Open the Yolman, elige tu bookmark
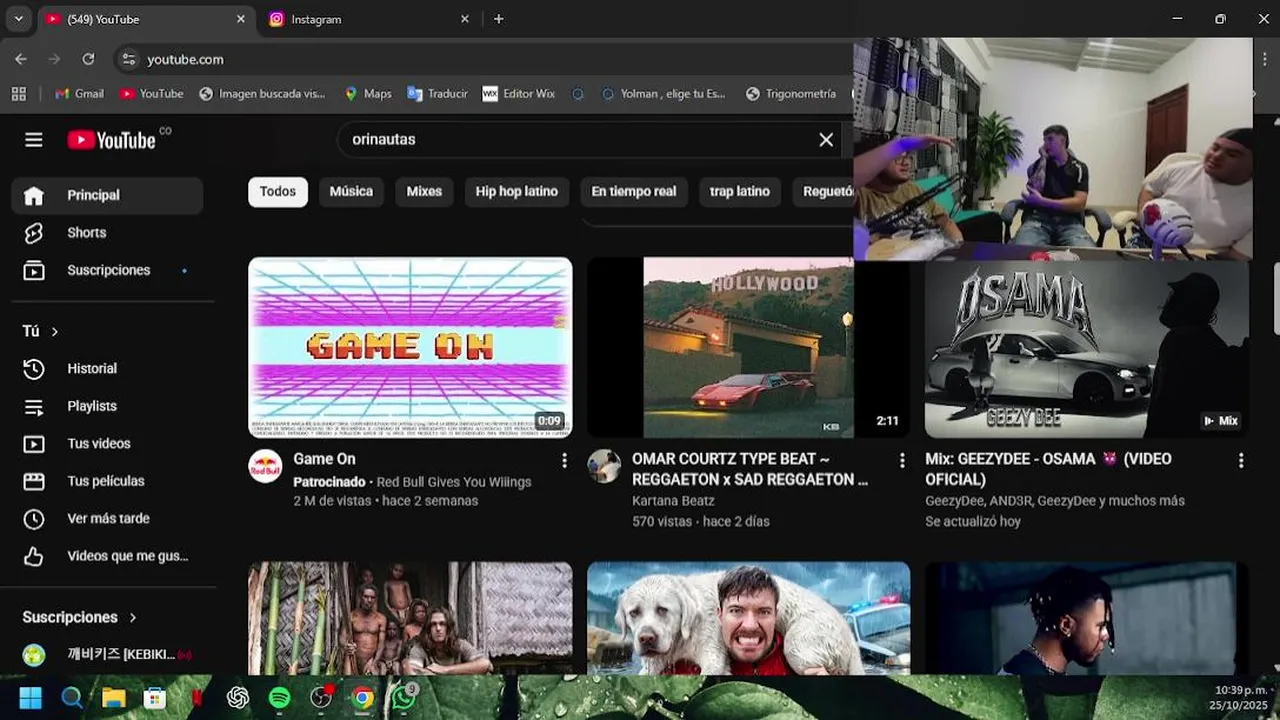 click(x=663, y=93)
